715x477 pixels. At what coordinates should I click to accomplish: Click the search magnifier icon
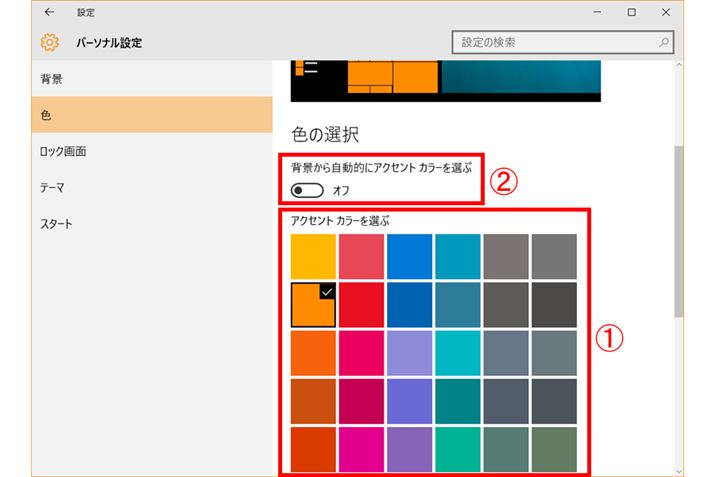[664, 43]
